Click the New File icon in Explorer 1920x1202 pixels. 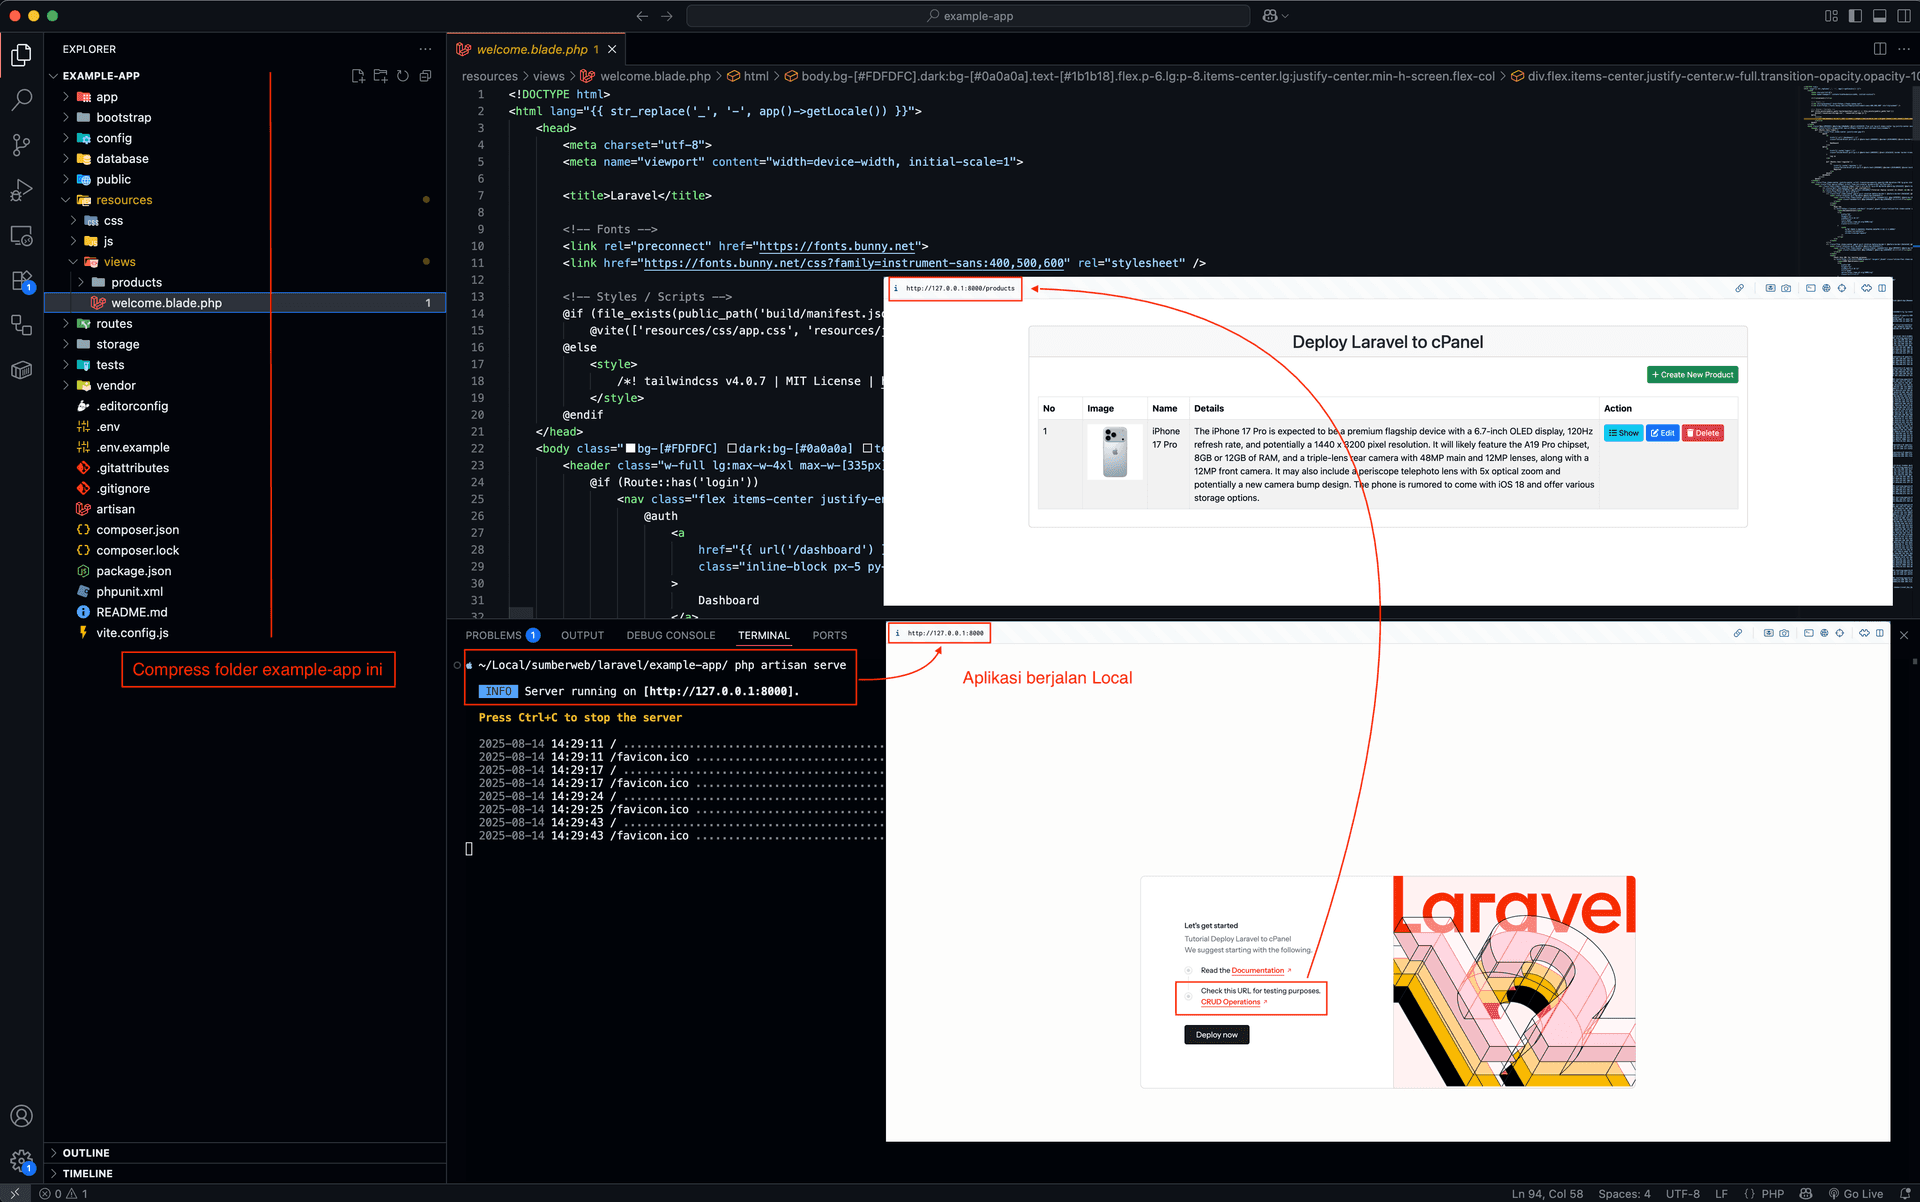358,76
